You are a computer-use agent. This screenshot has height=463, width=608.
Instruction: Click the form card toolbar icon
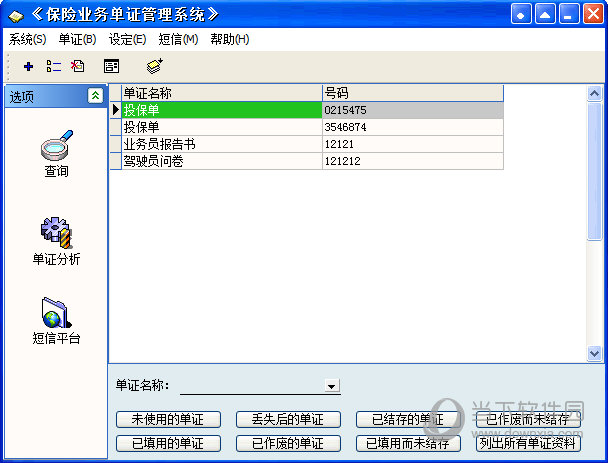click(111, 67)
